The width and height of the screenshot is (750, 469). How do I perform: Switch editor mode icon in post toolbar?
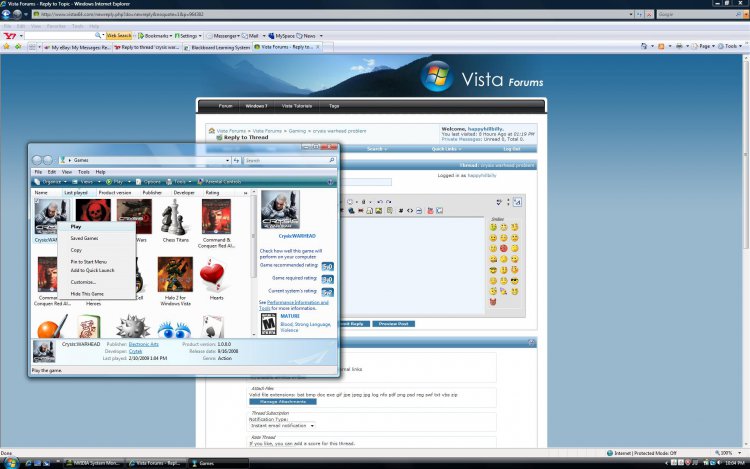(517, 202)
